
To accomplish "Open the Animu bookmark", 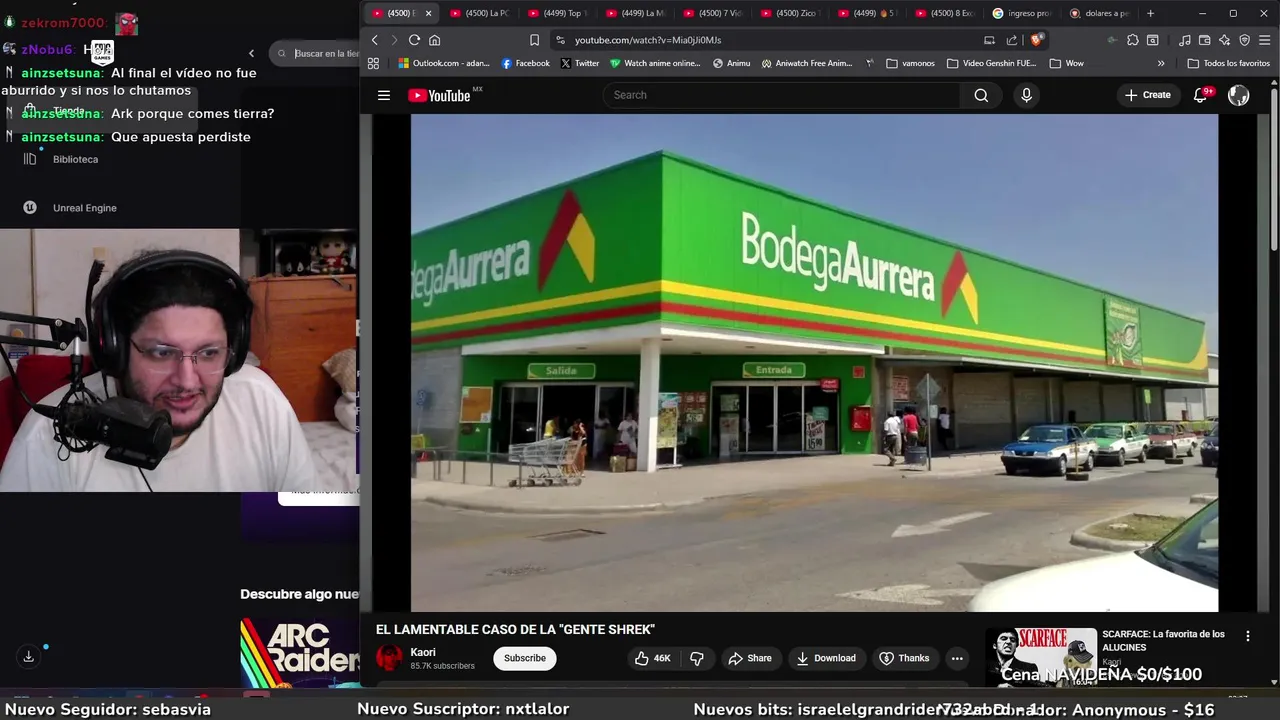I will point(731,63).
